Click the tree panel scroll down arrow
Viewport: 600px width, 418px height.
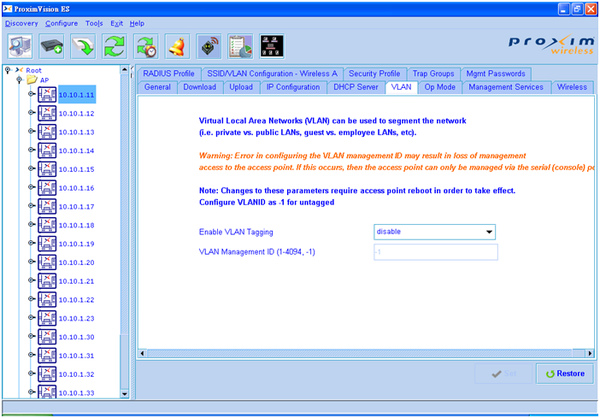[124, 394]
